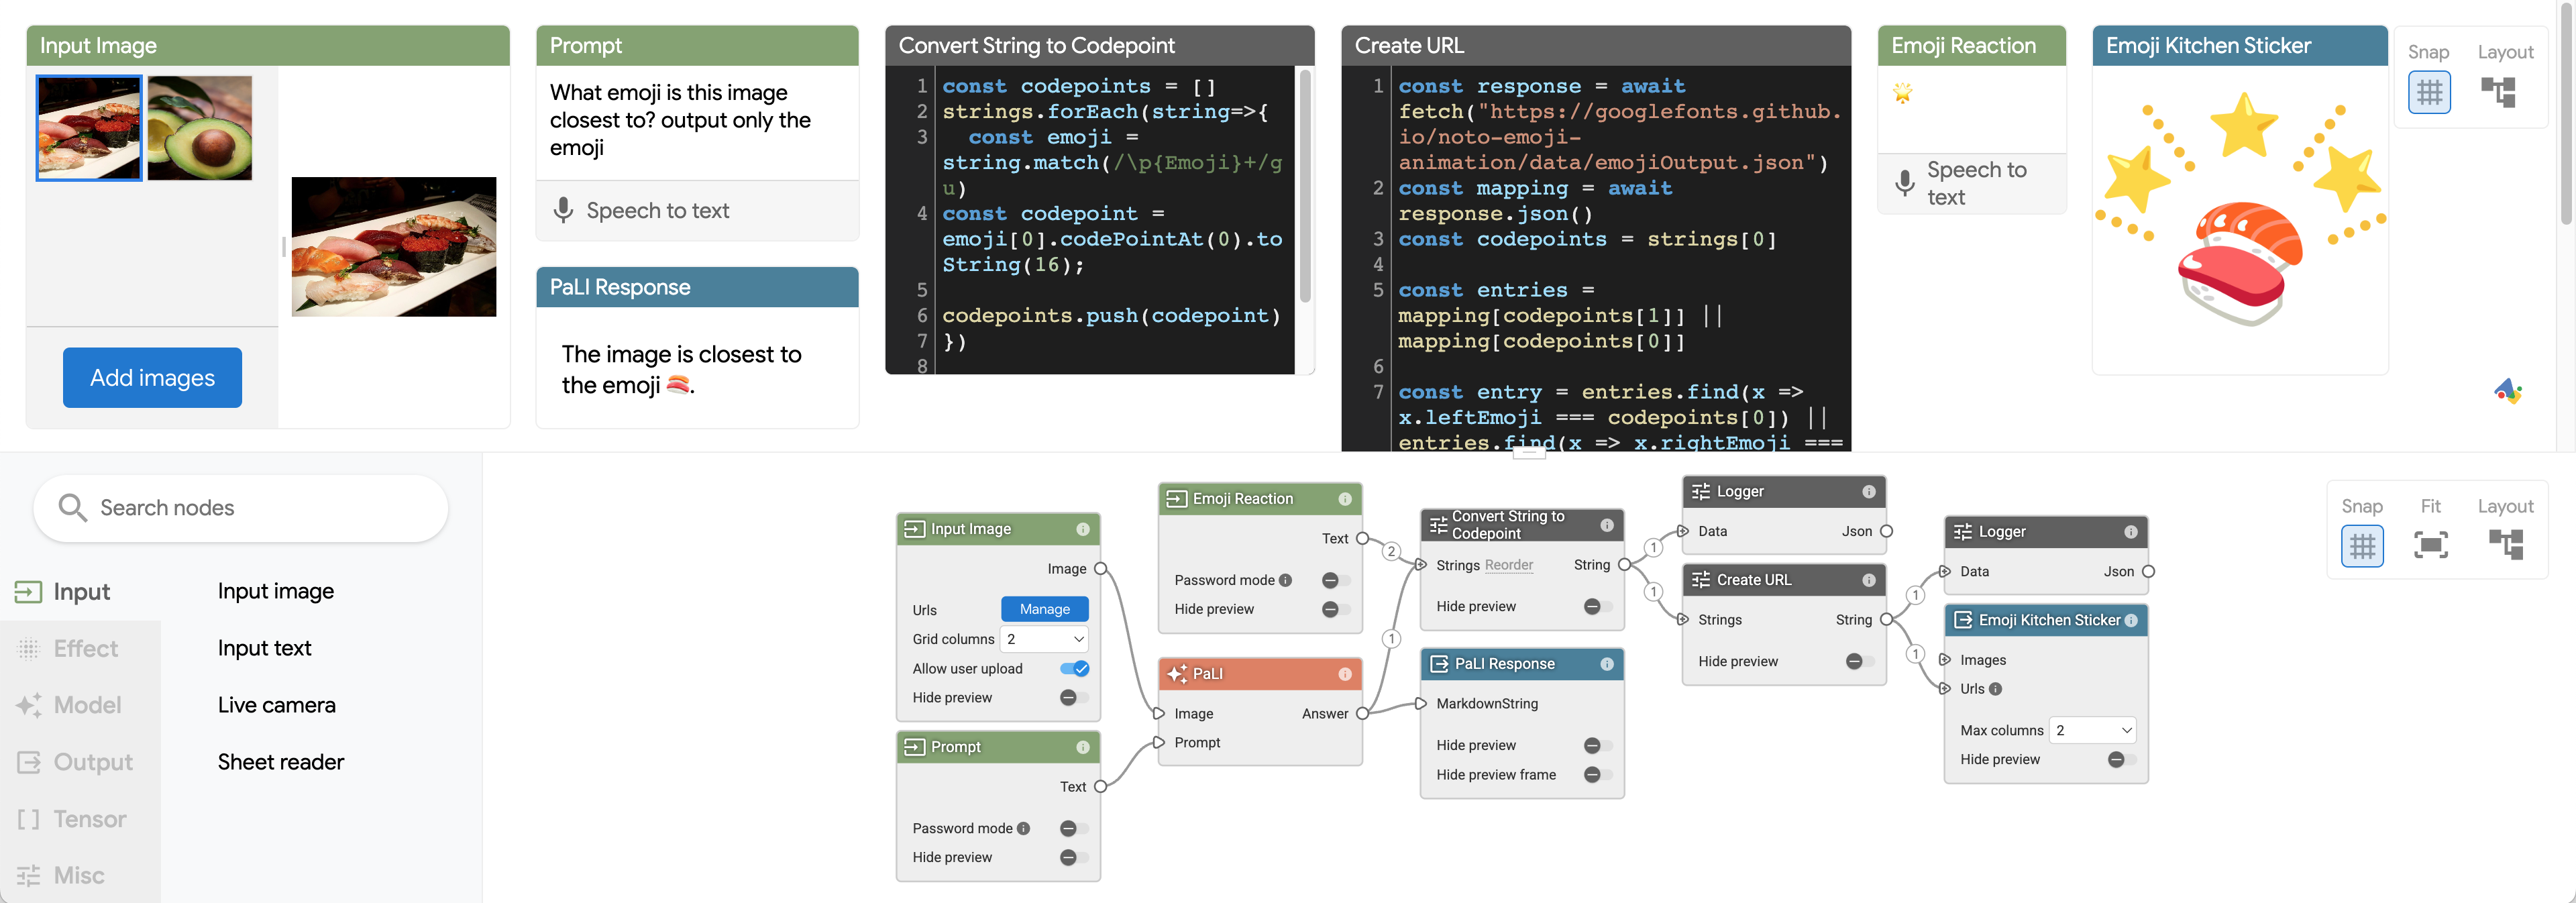Click the microphone icon under Prompt panel
The width and height of the screenshot is (2576, 903).
click(564, 210)
